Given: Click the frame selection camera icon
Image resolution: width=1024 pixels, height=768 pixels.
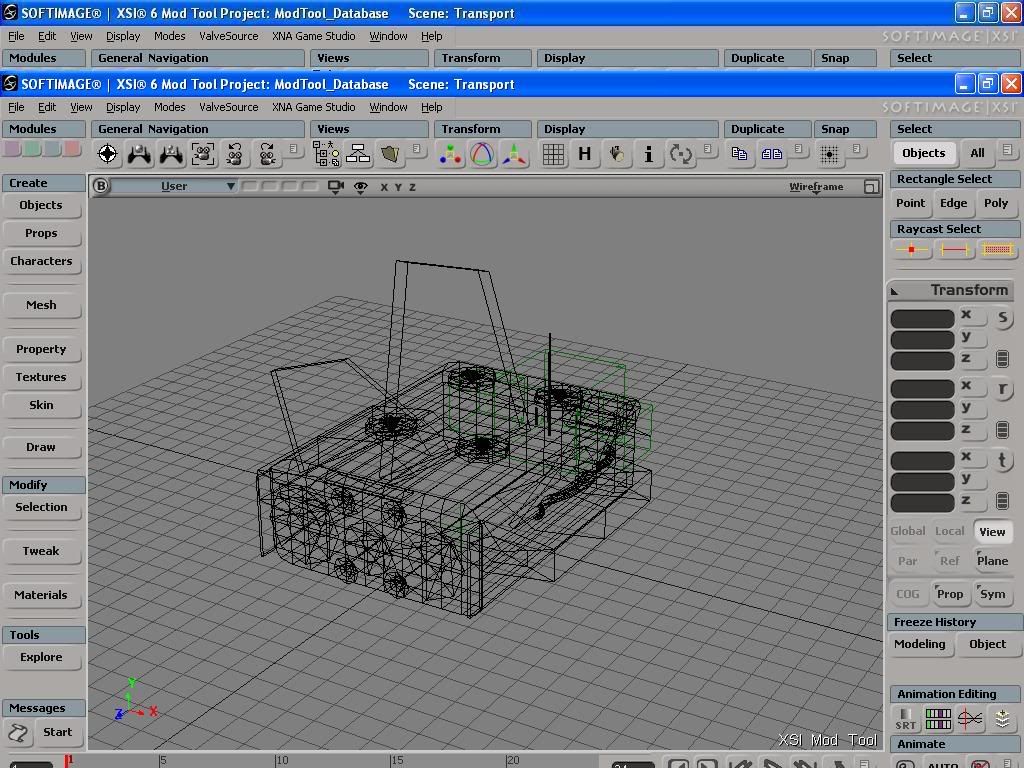Looking at the screenshot, I should click(203, 154).
